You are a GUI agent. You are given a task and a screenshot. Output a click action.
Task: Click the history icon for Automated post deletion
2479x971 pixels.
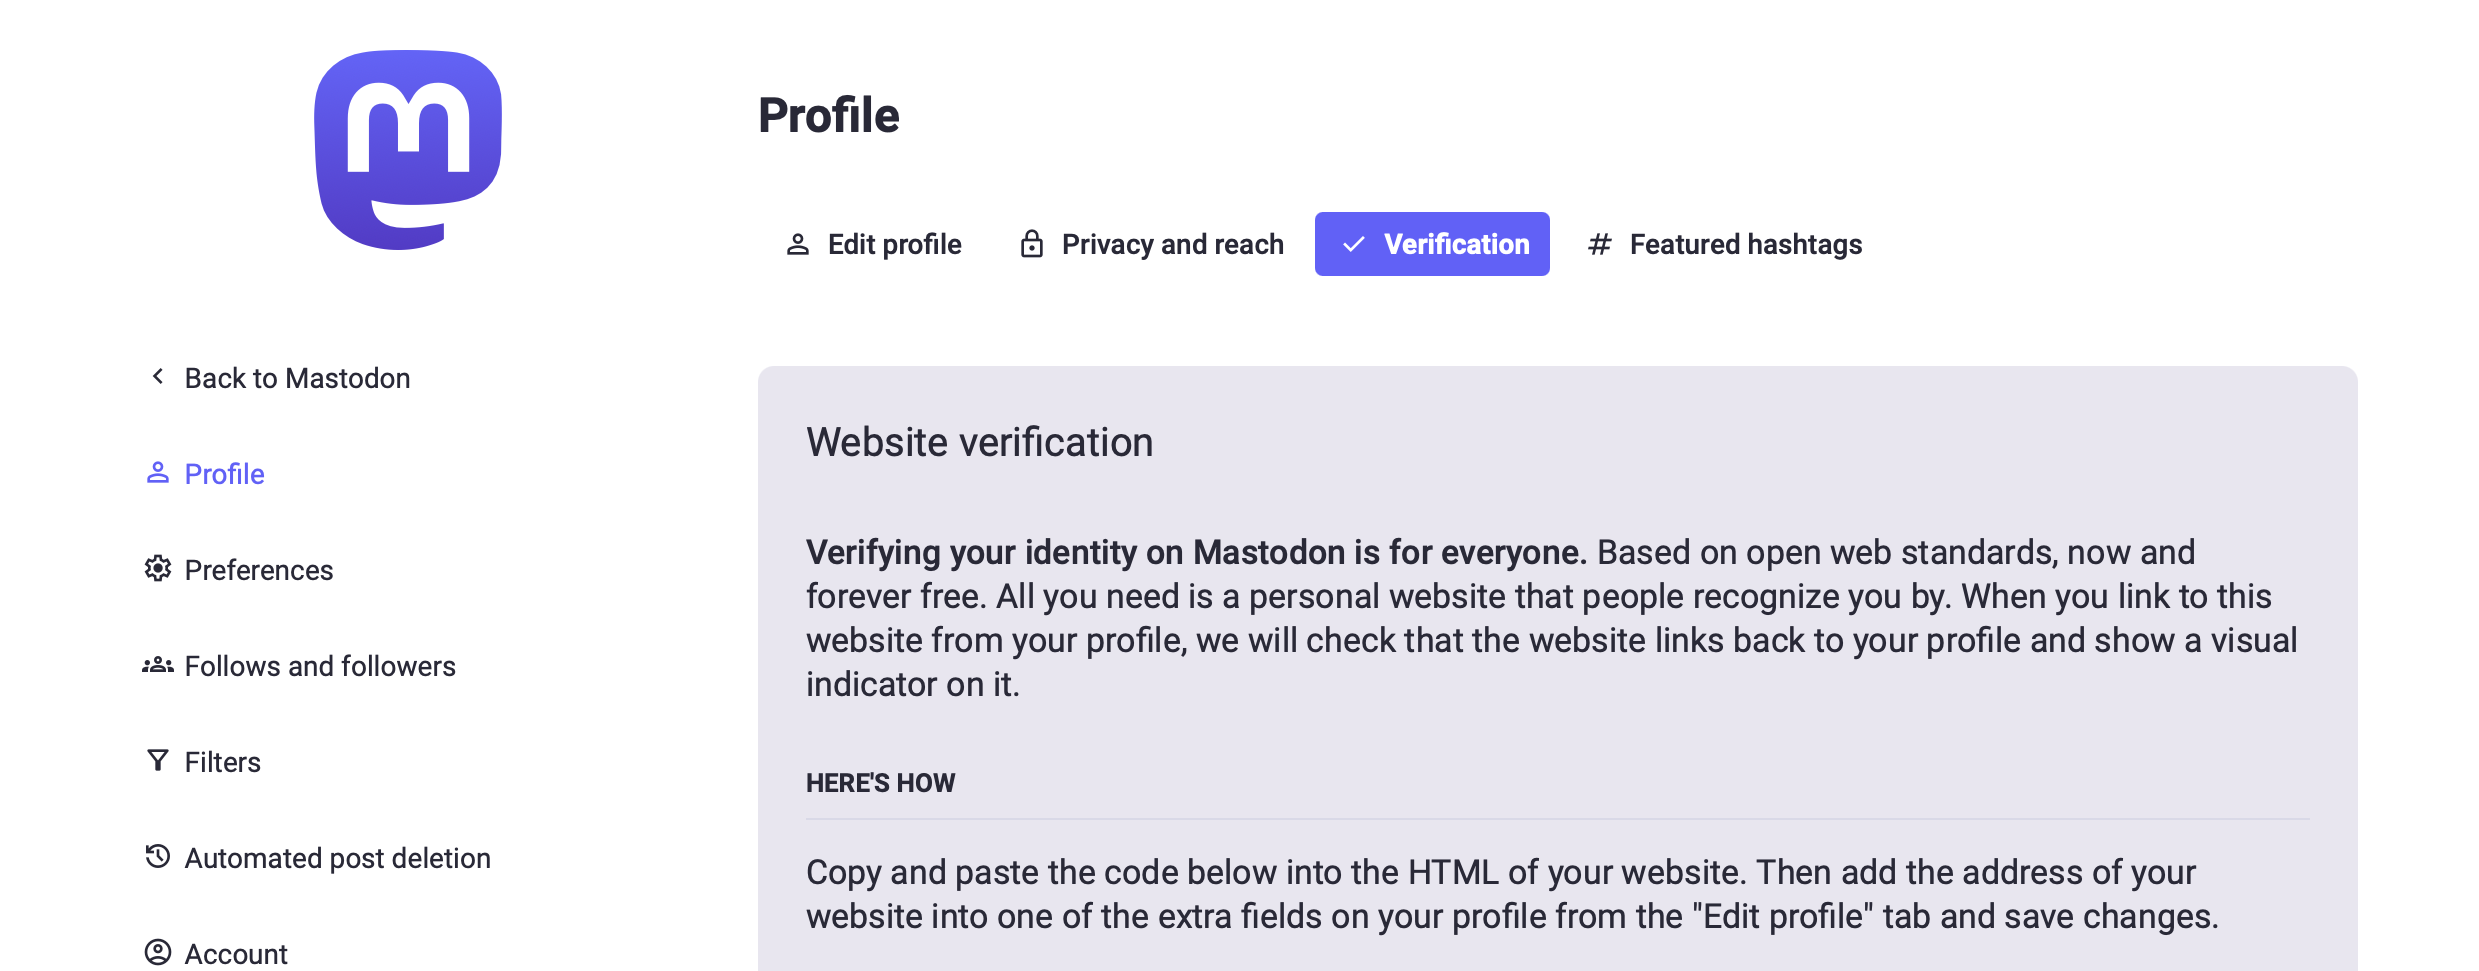[157, 857]
